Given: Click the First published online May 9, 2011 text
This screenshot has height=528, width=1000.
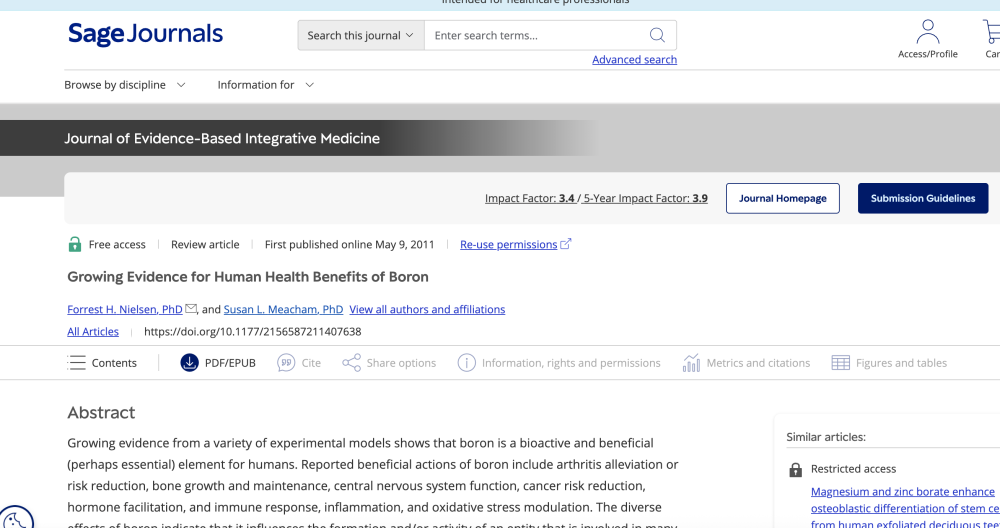Looking at the screenshot, I should tap(349, 244).
